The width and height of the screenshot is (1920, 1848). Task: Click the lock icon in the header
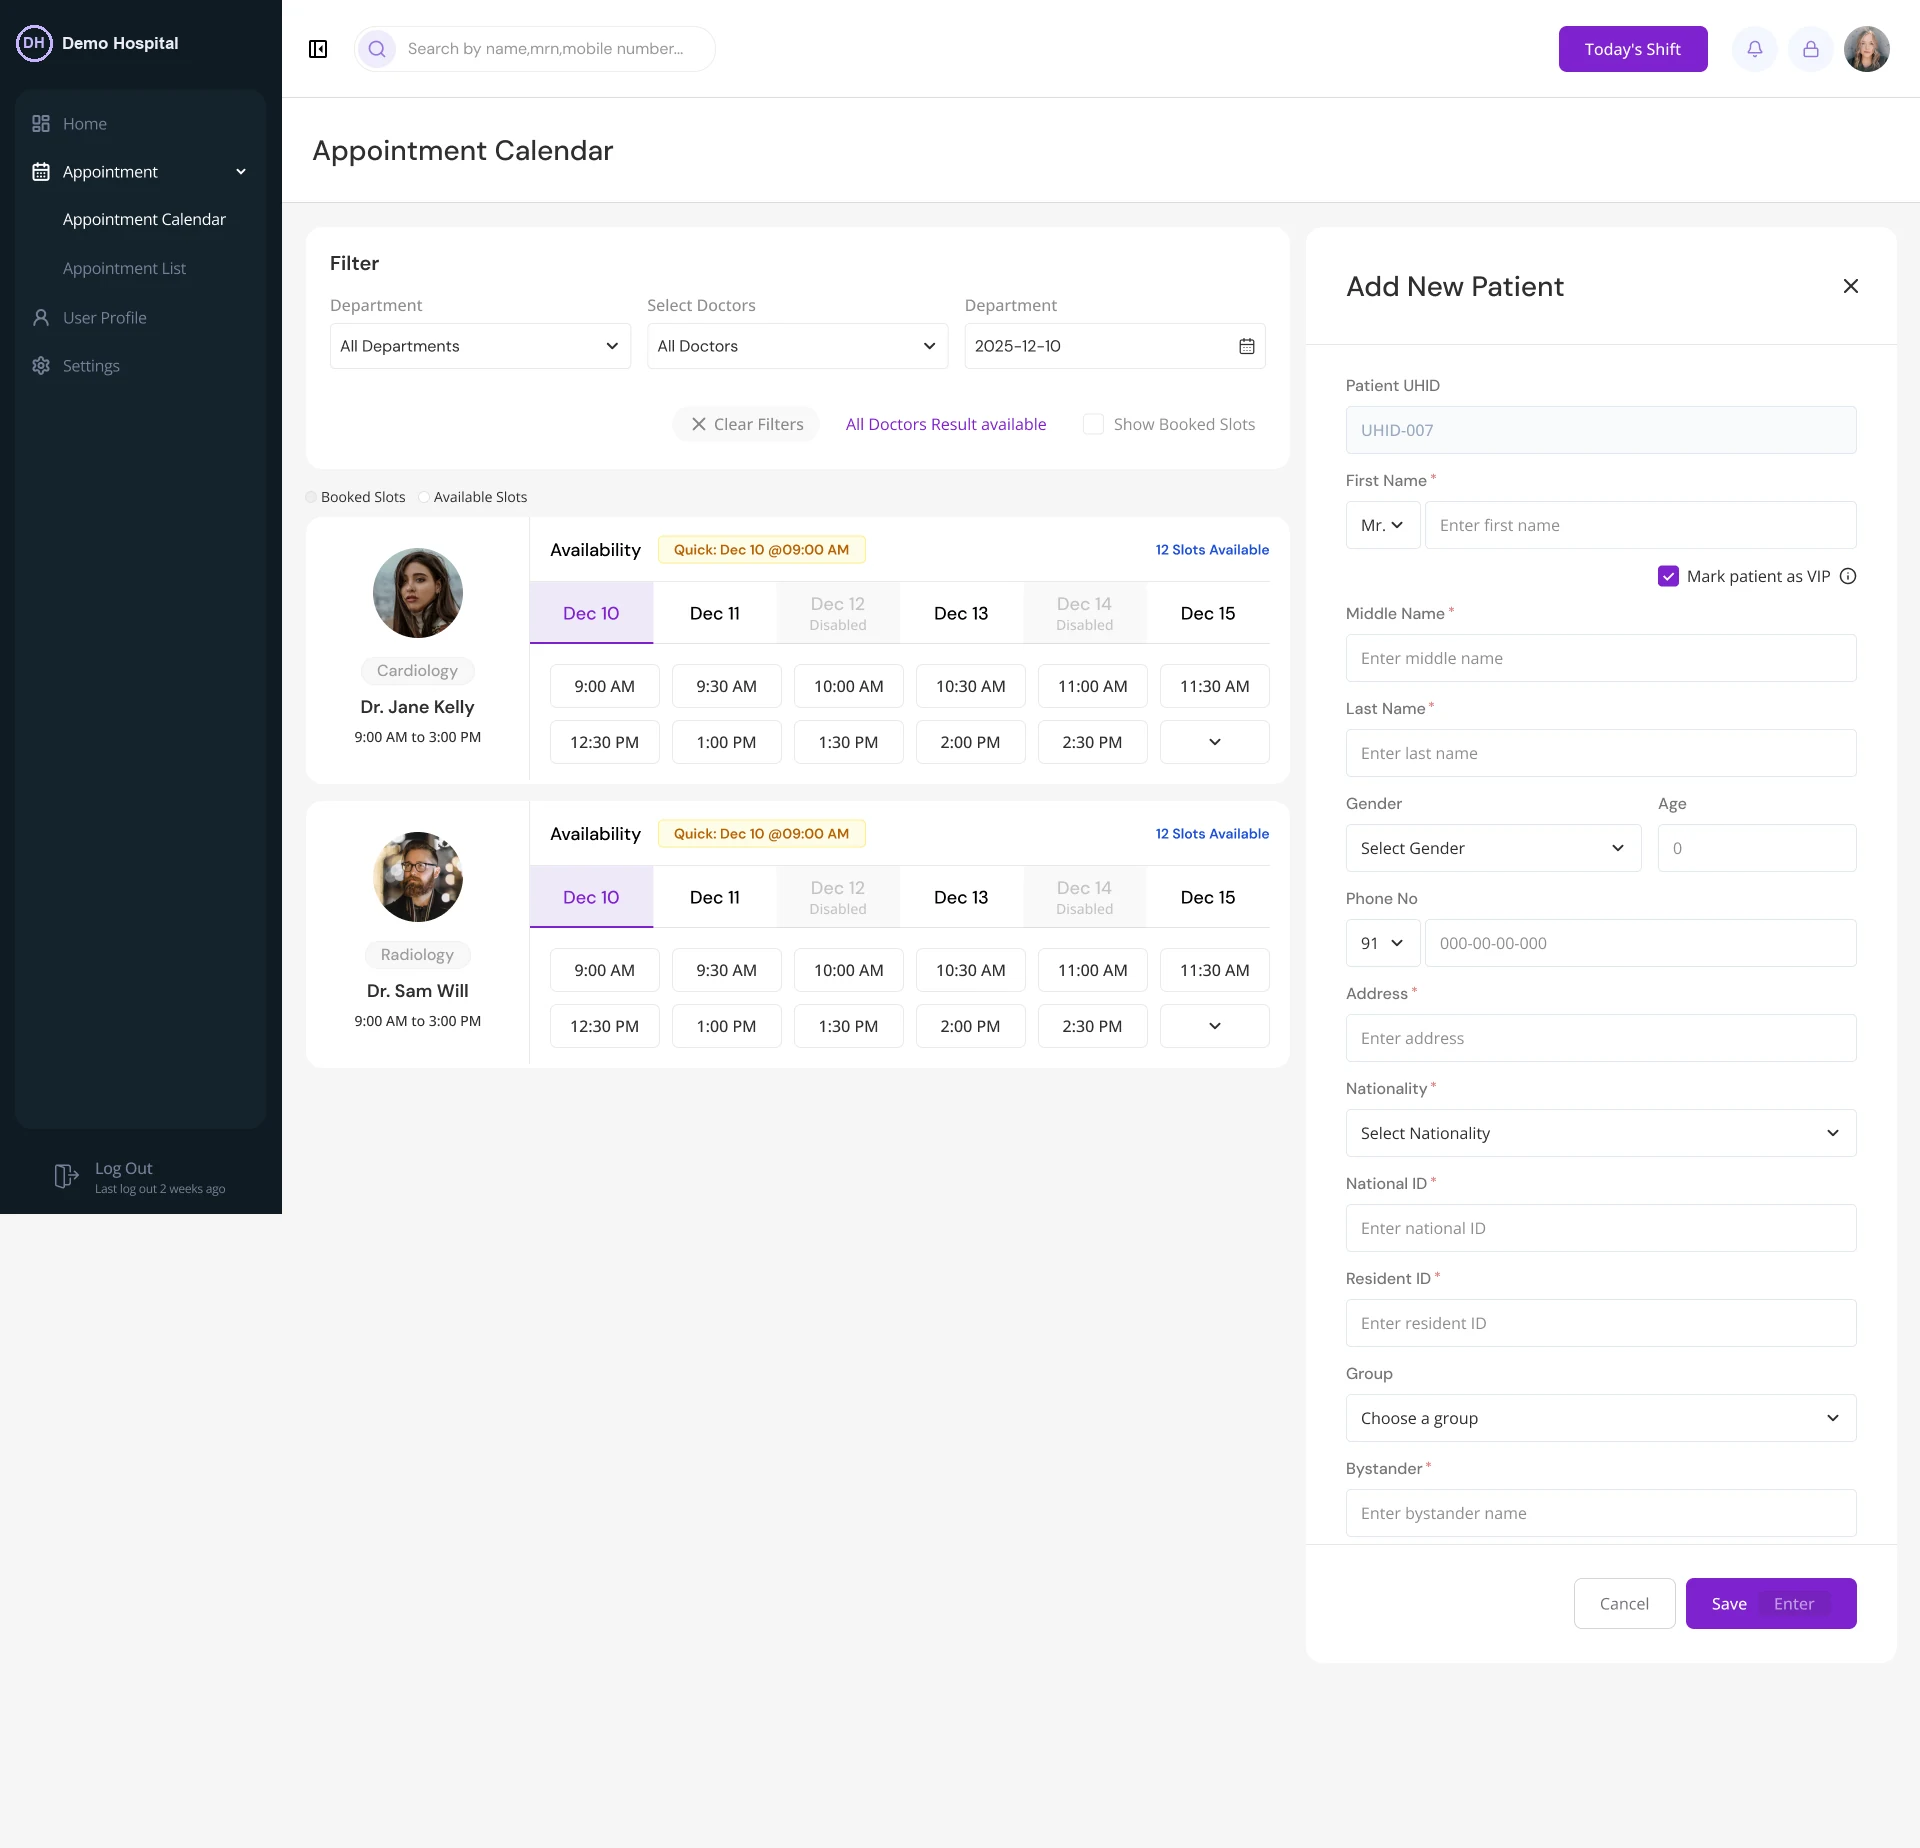1811,49
